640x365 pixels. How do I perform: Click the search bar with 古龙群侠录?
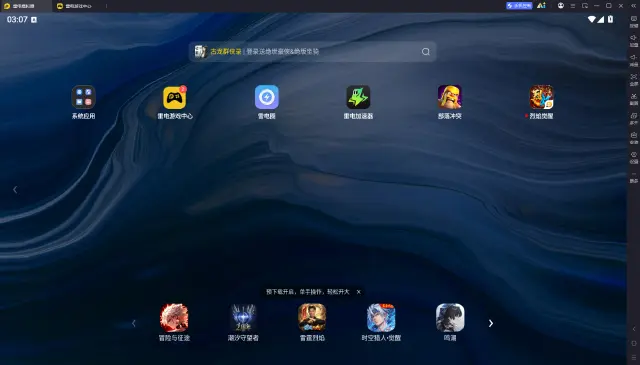click(x=312, y=51)
